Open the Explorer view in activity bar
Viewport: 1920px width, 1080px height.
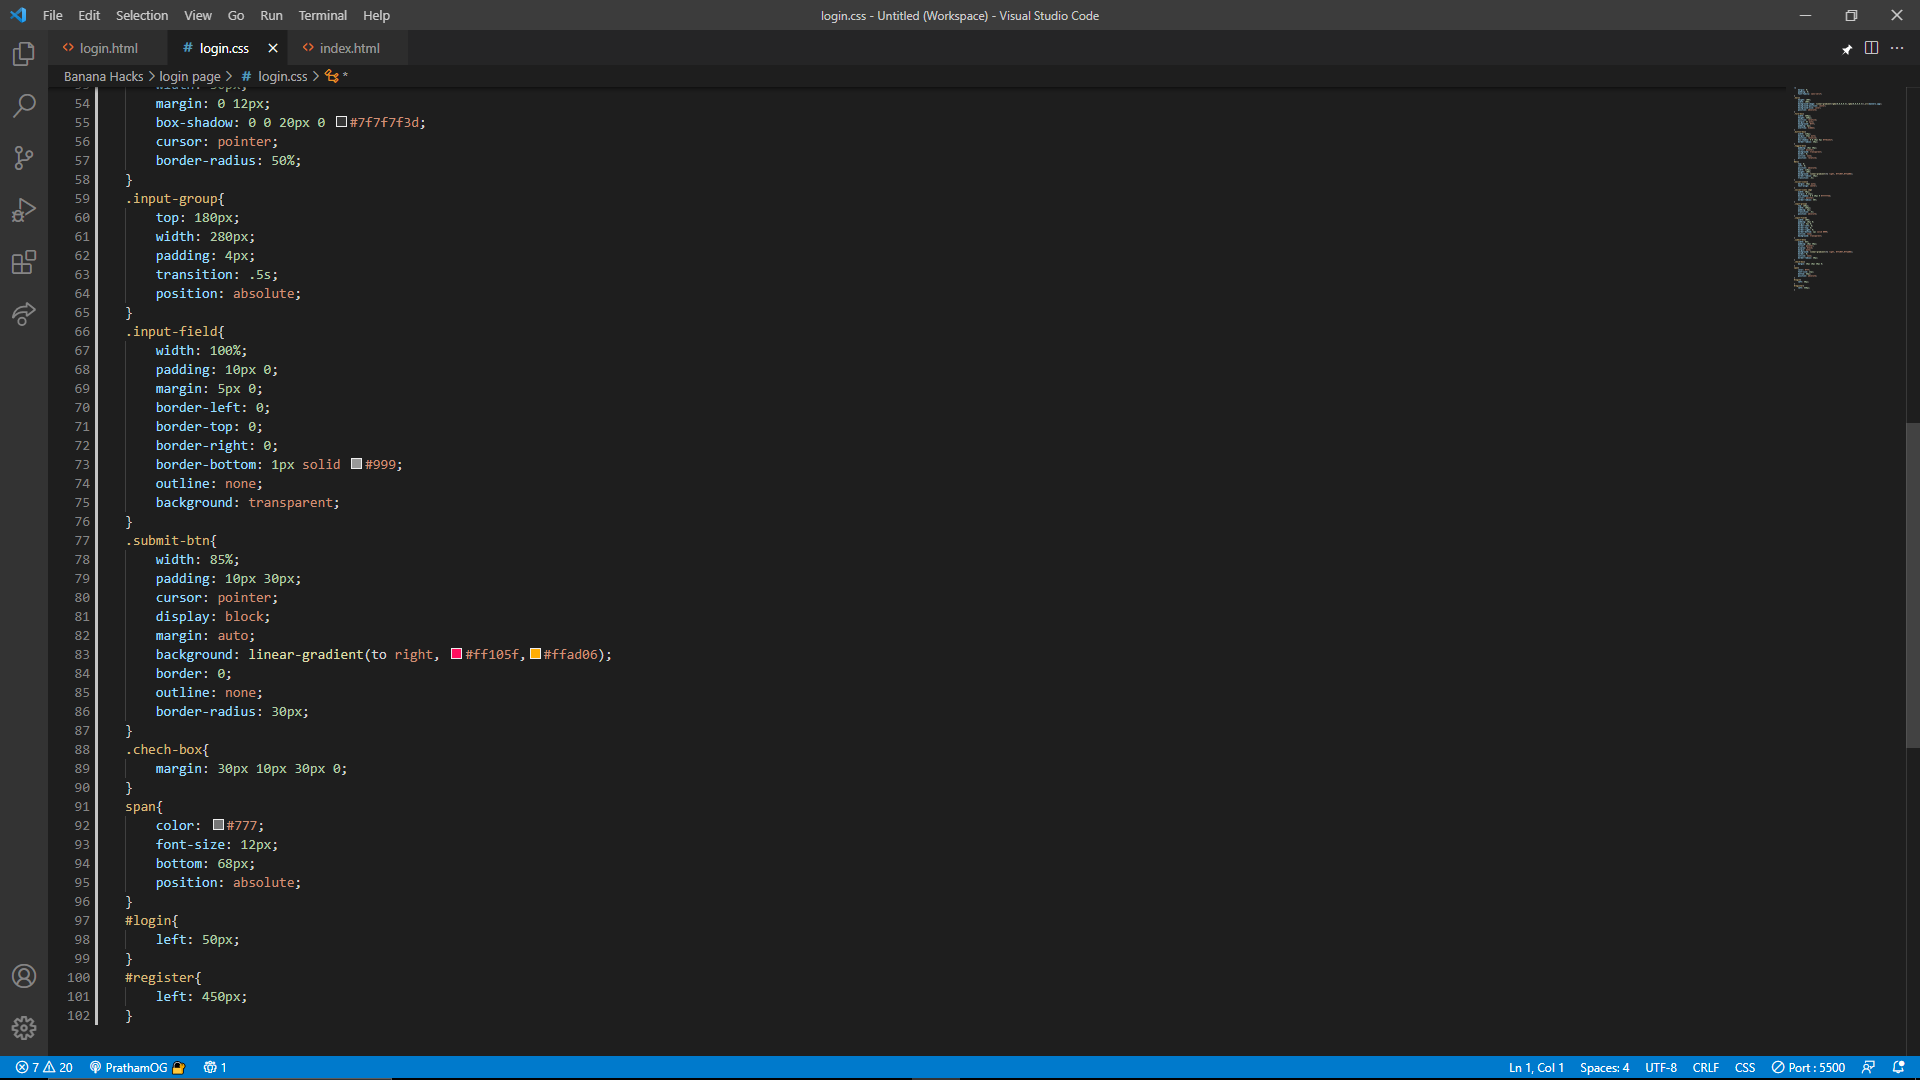[24, 54]
